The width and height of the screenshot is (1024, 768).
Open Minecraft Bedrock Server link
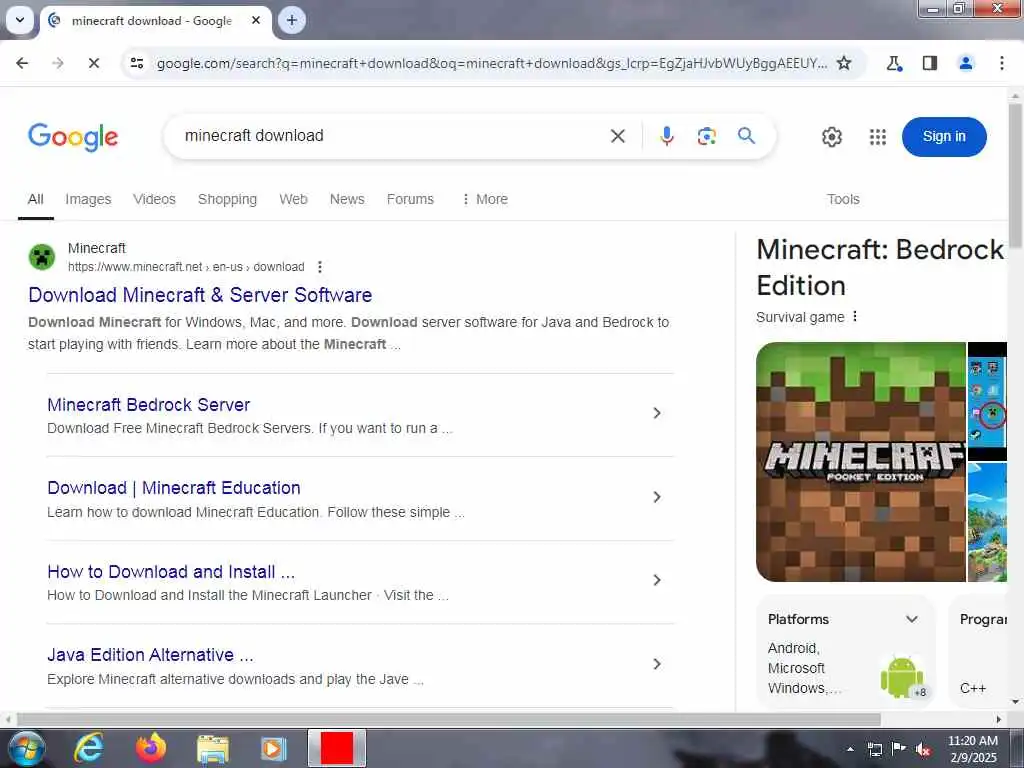tap(148, 405)
